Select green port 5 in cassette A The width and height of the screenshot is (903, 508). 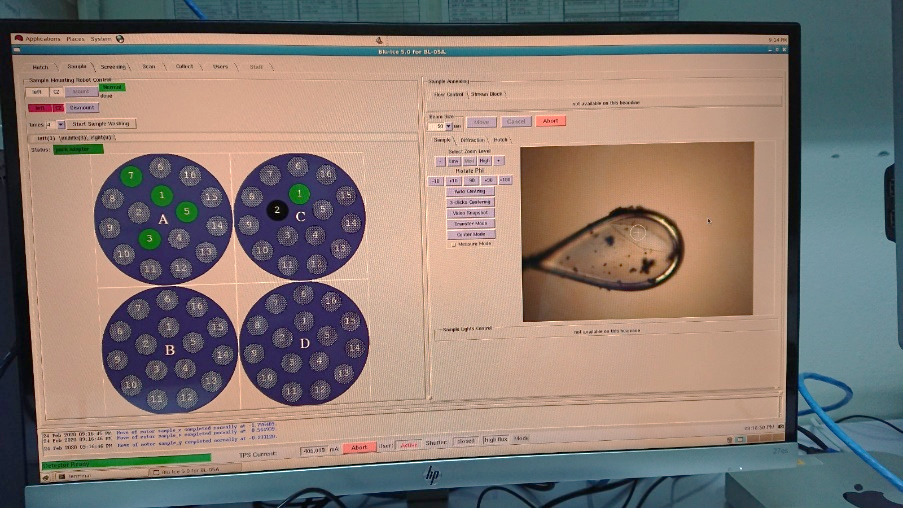(185, 211)
